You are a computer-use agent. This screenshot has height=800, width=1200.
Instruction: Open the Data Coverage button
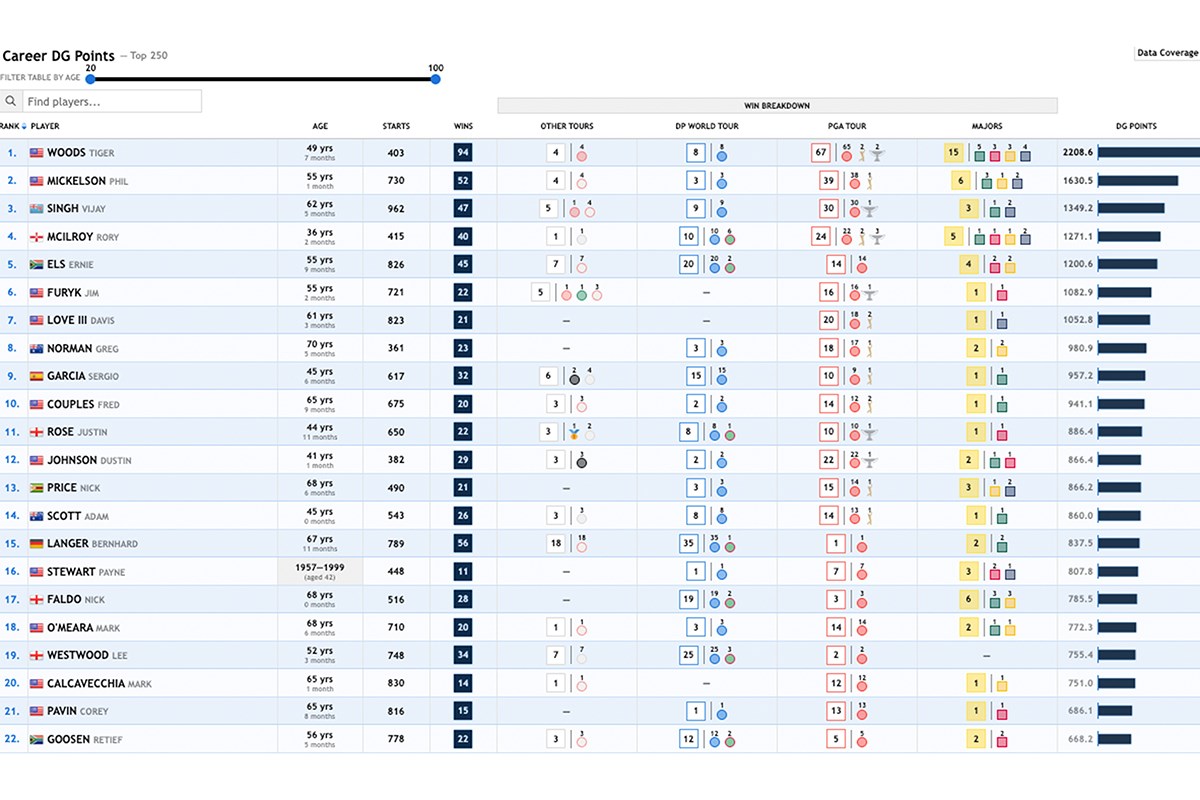click(x=1167, y=53)
